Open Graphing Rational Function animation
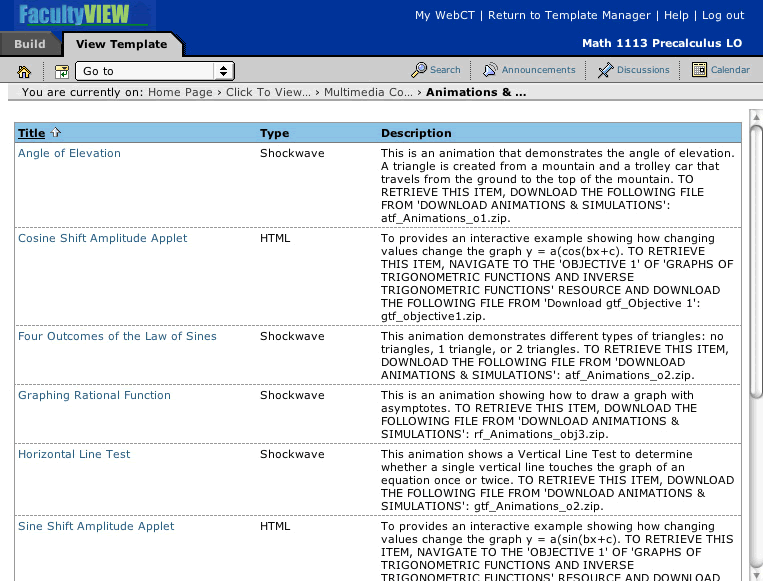The image size is (763, 581). tap(94, 395)
